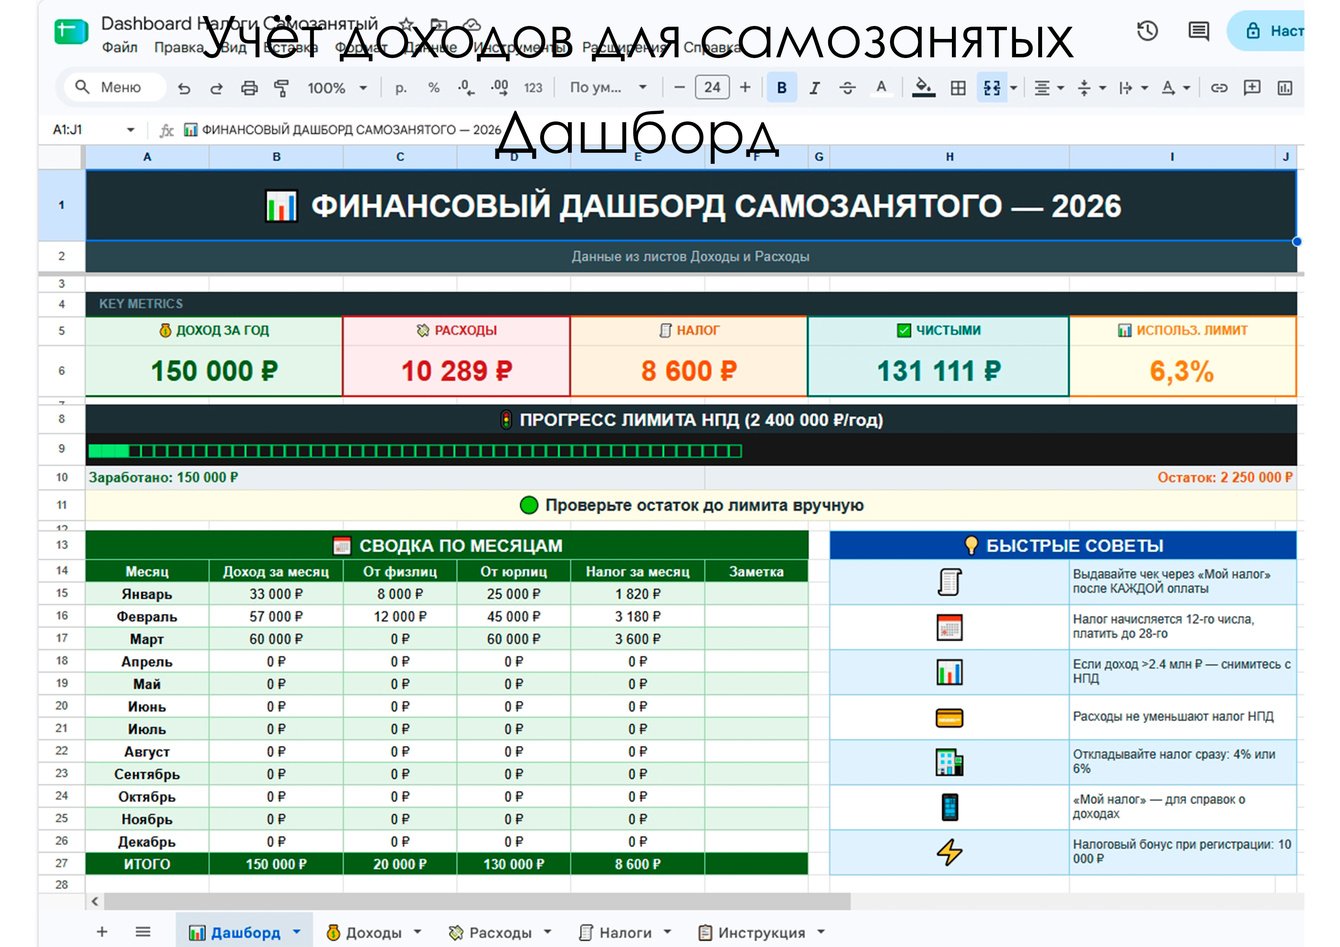Open more number formats 123

tap(533, 88)
